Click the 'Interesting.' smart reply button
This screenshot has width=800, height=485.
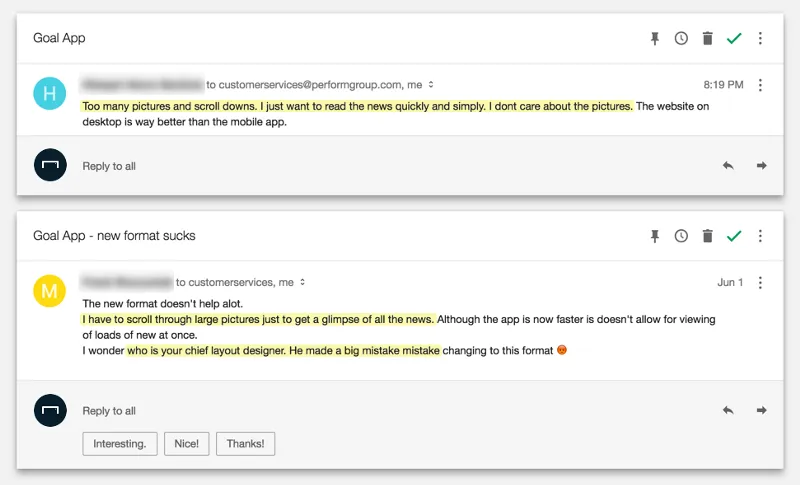pyautogui.click(x=120, y=444)
